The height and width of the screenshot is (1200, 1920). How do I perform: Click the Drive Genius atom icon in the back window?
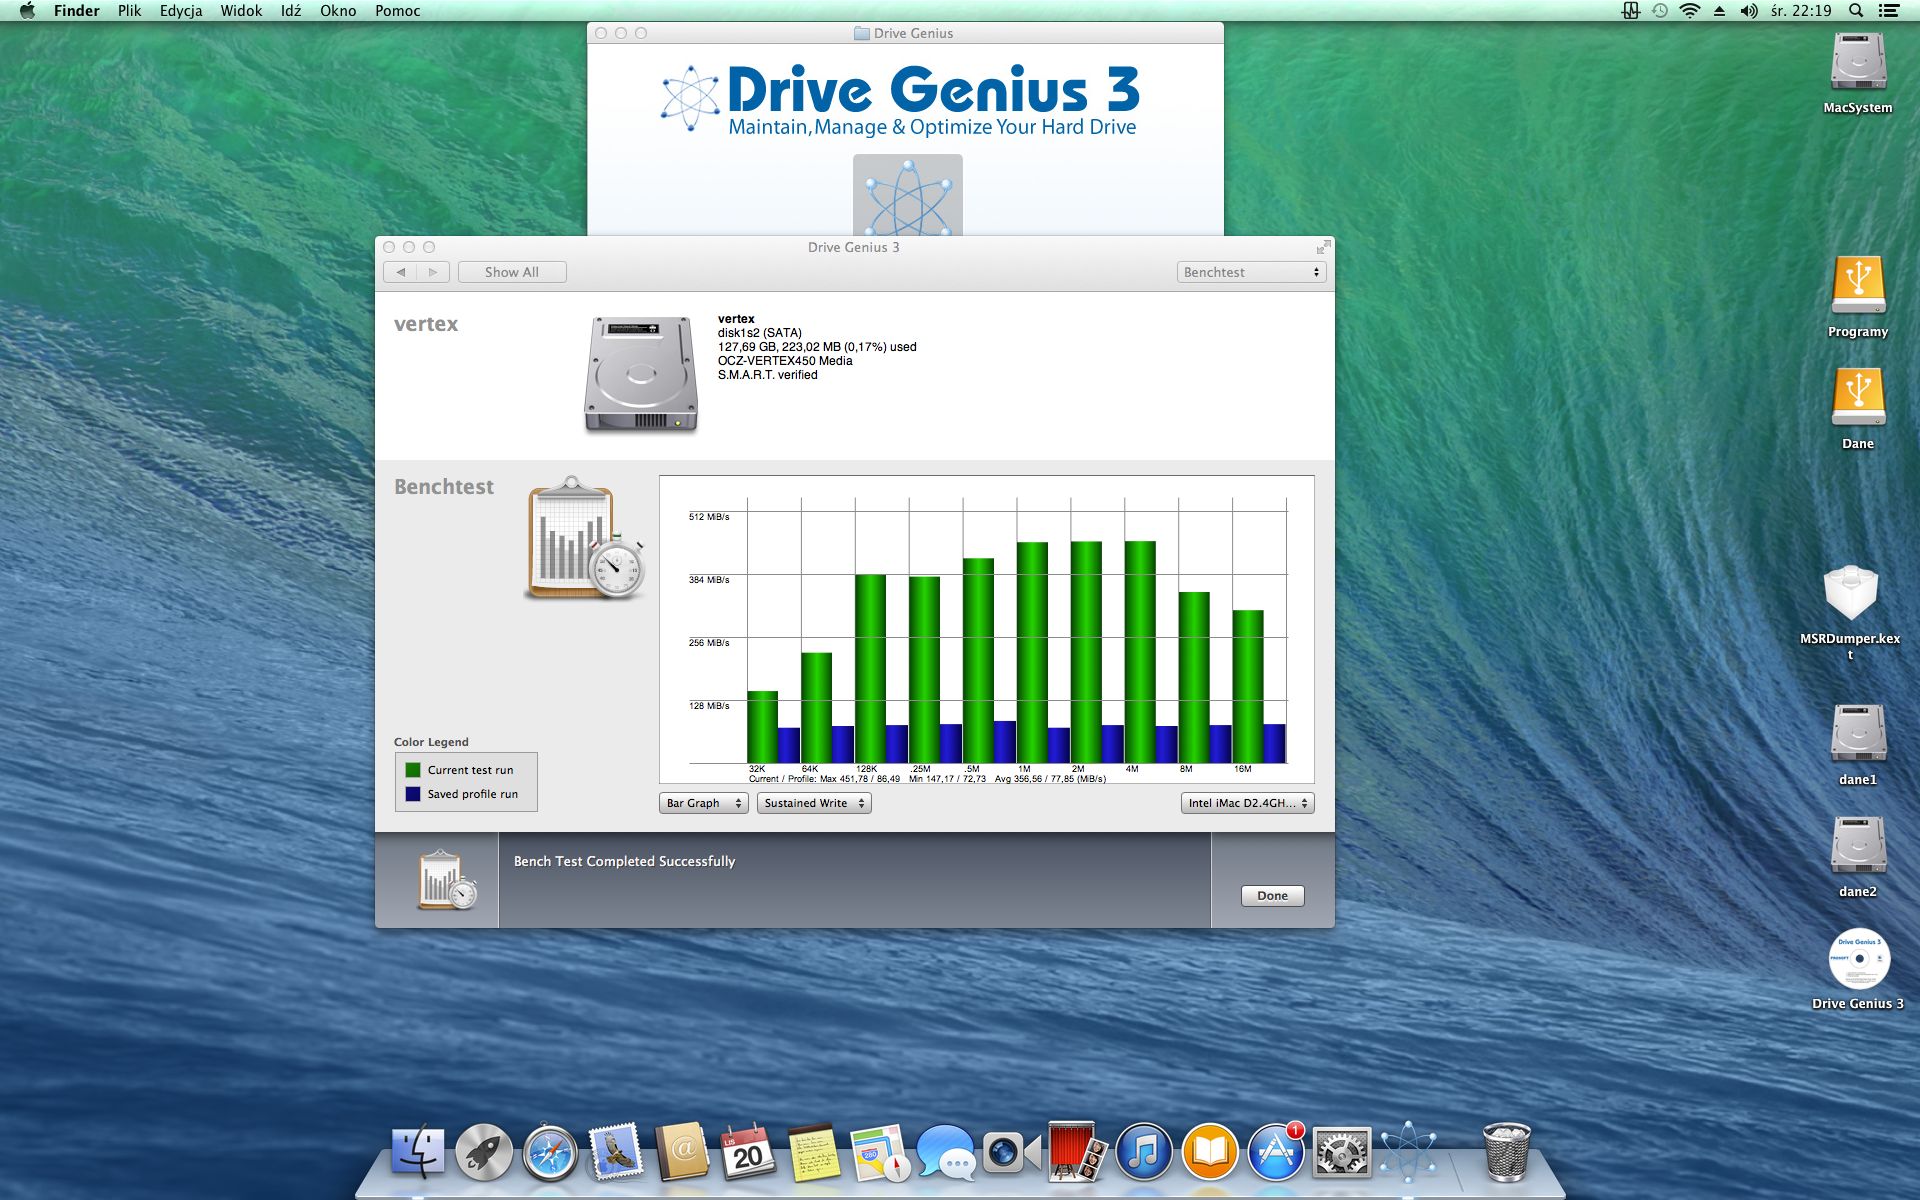coord(907,195)
